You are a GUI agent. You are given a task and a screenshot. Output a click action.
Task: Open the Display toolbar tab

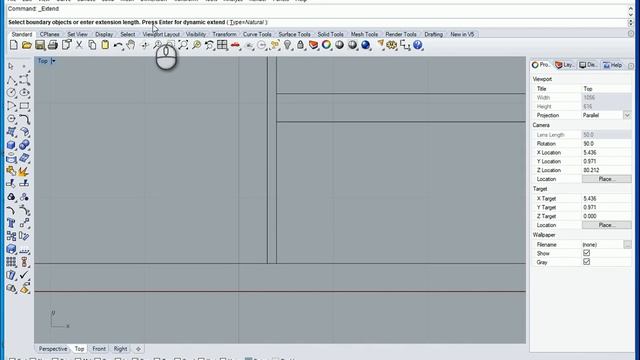[x=104, y=34]
